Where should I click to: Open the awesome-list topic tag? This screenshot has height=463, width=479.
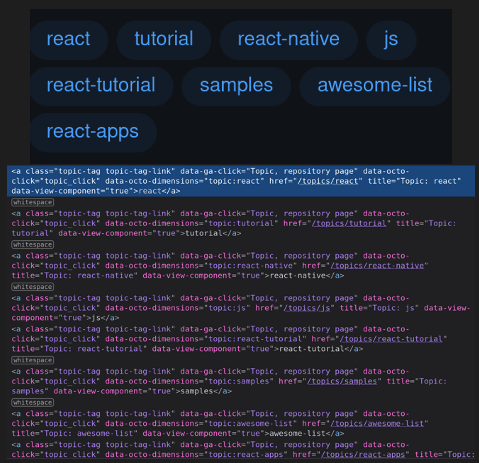tap(375, 86)
